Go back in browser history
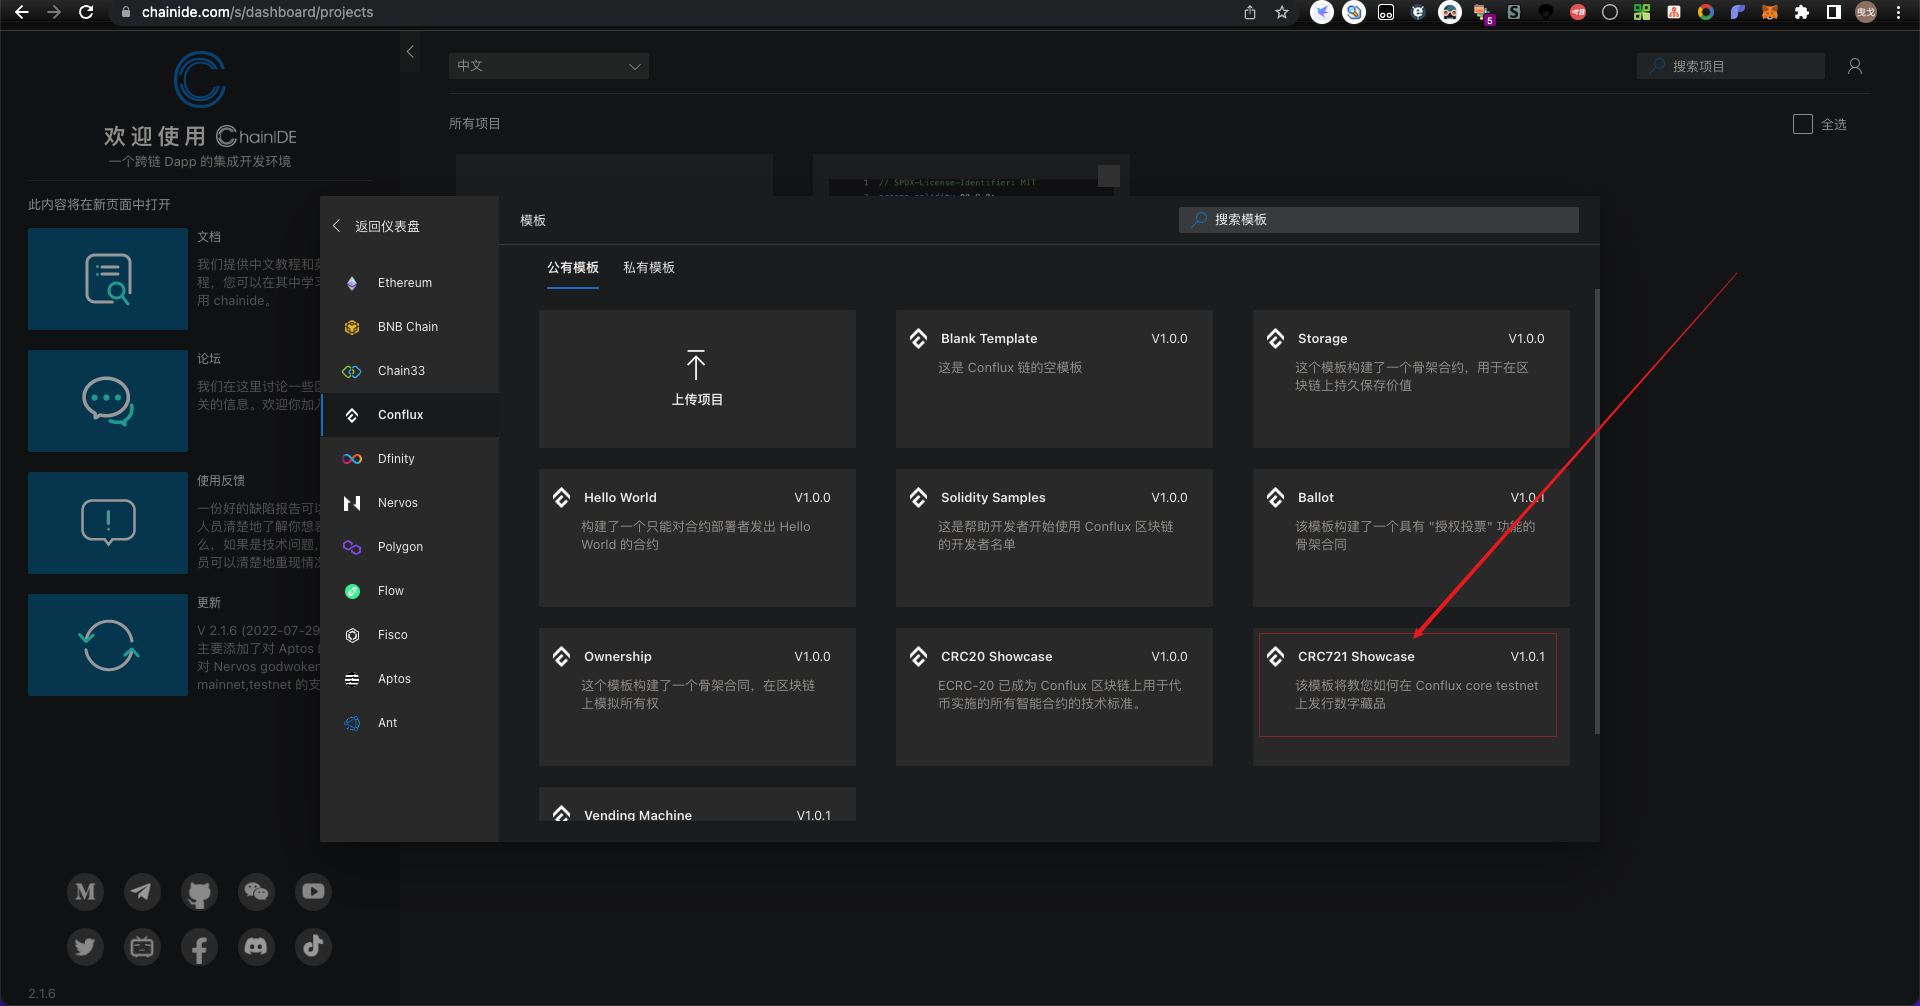The height and width of the screenshot is (1006, 1920). pyautogui.click(x=22, y=12)
